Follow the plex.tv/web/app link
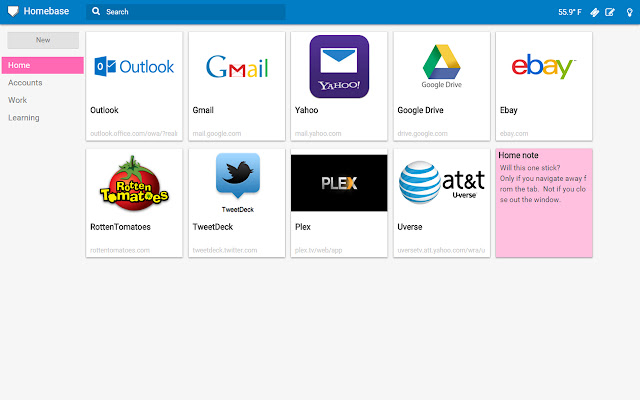The image size is (640, 400). [318, 250]
